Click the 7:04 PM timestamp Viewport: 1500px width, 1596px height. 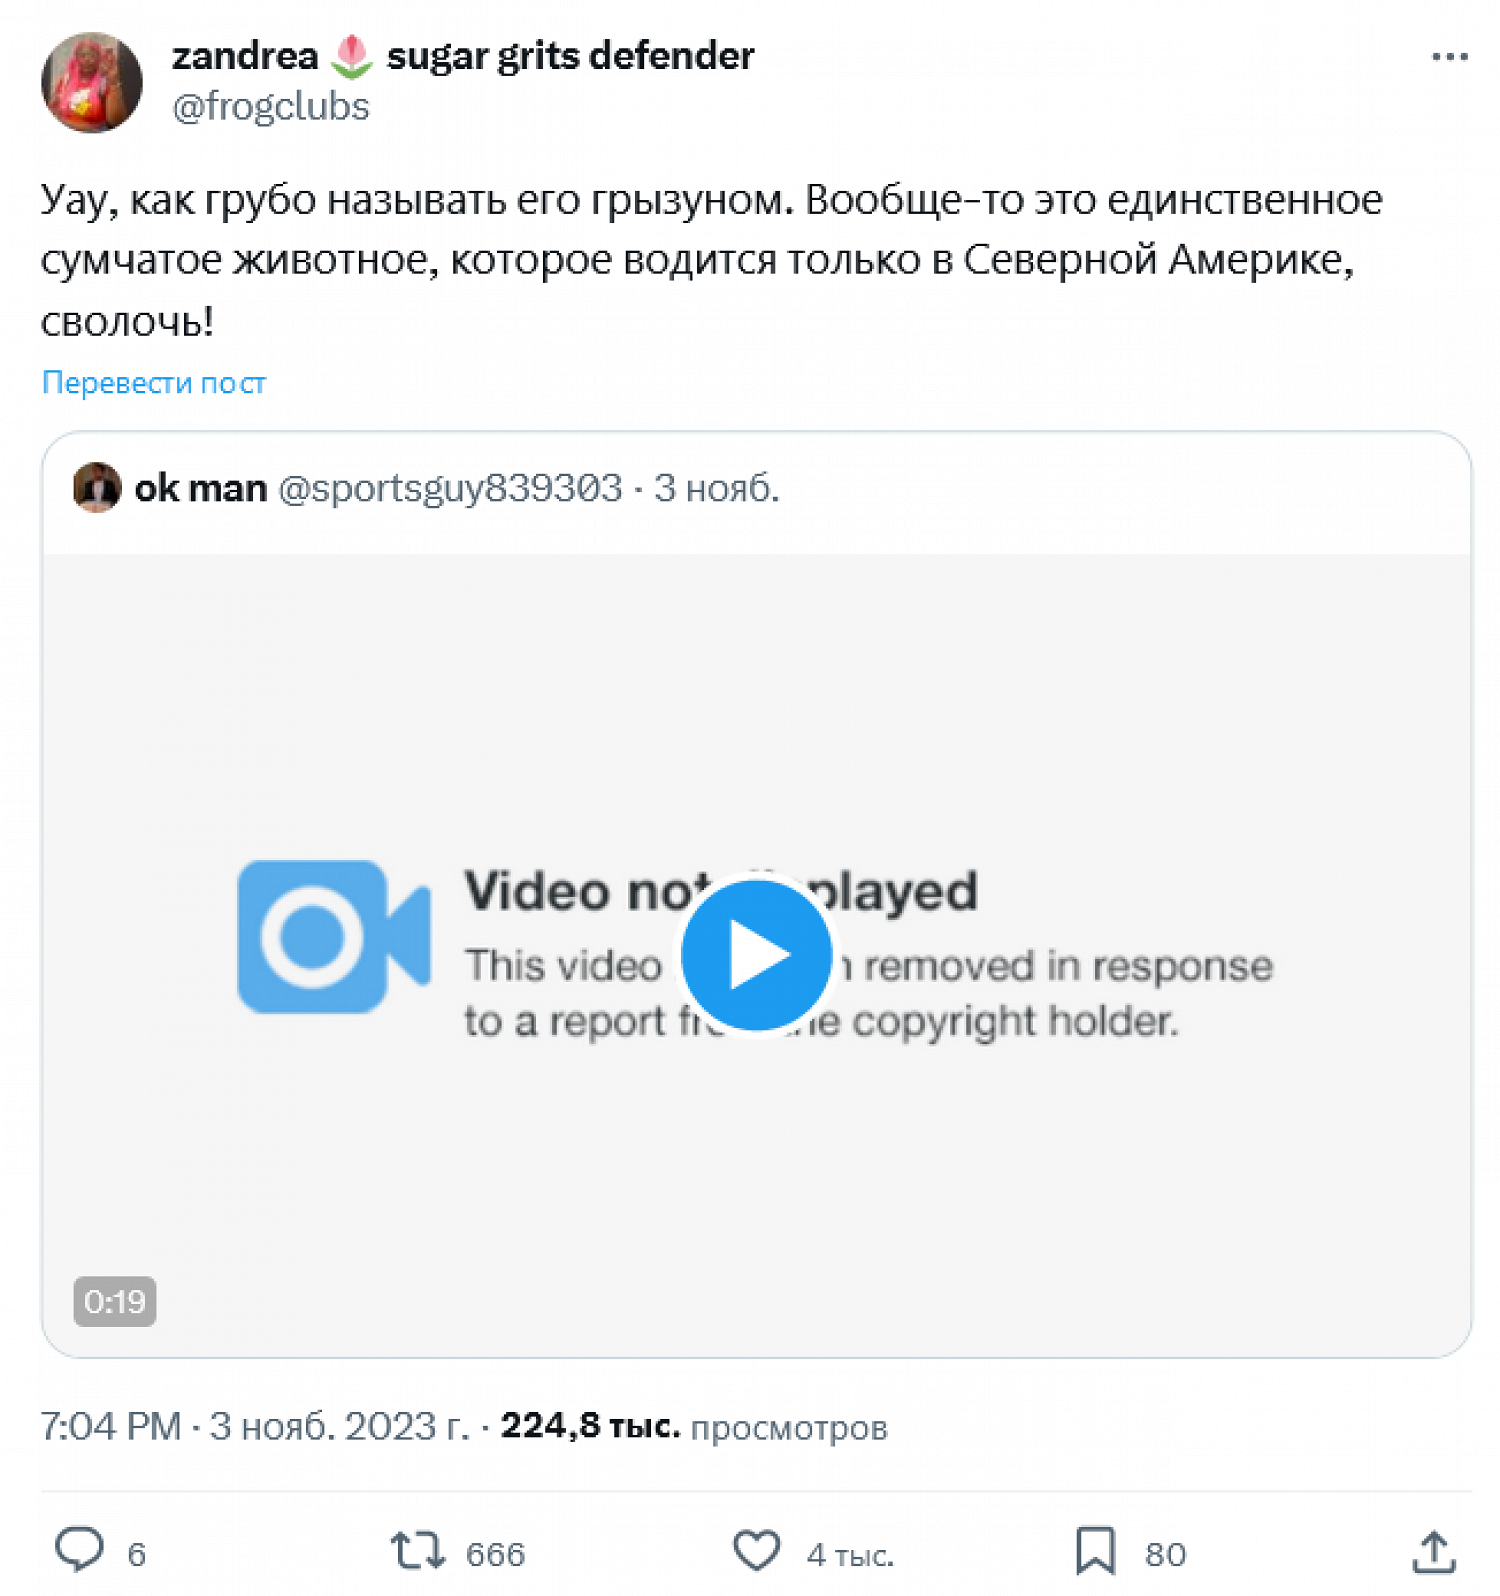coord(111,1426)
